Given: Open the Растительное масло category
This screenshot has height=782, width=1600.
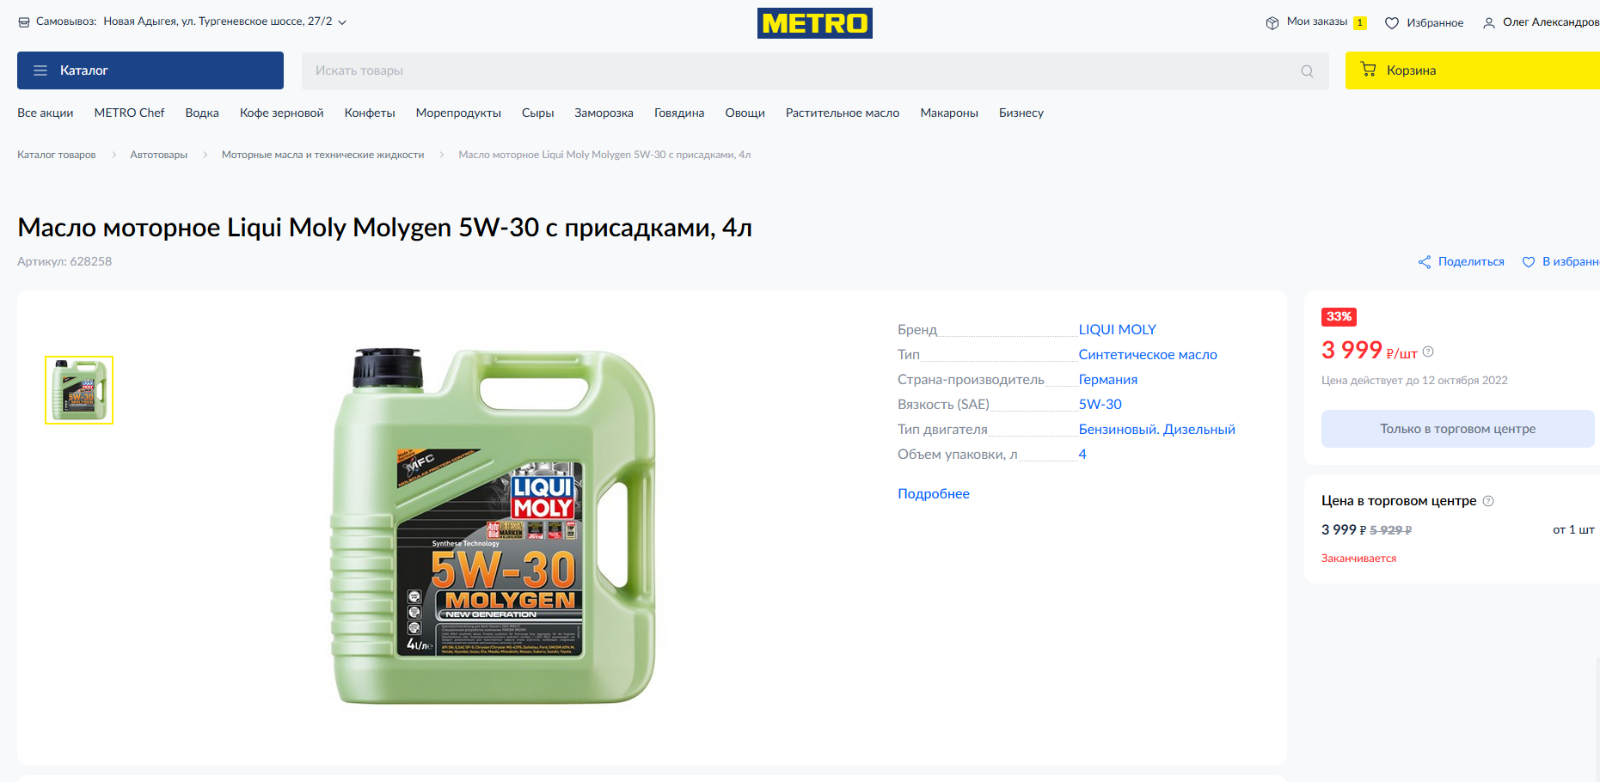Looking at the screenshot, I should [842, 113].
